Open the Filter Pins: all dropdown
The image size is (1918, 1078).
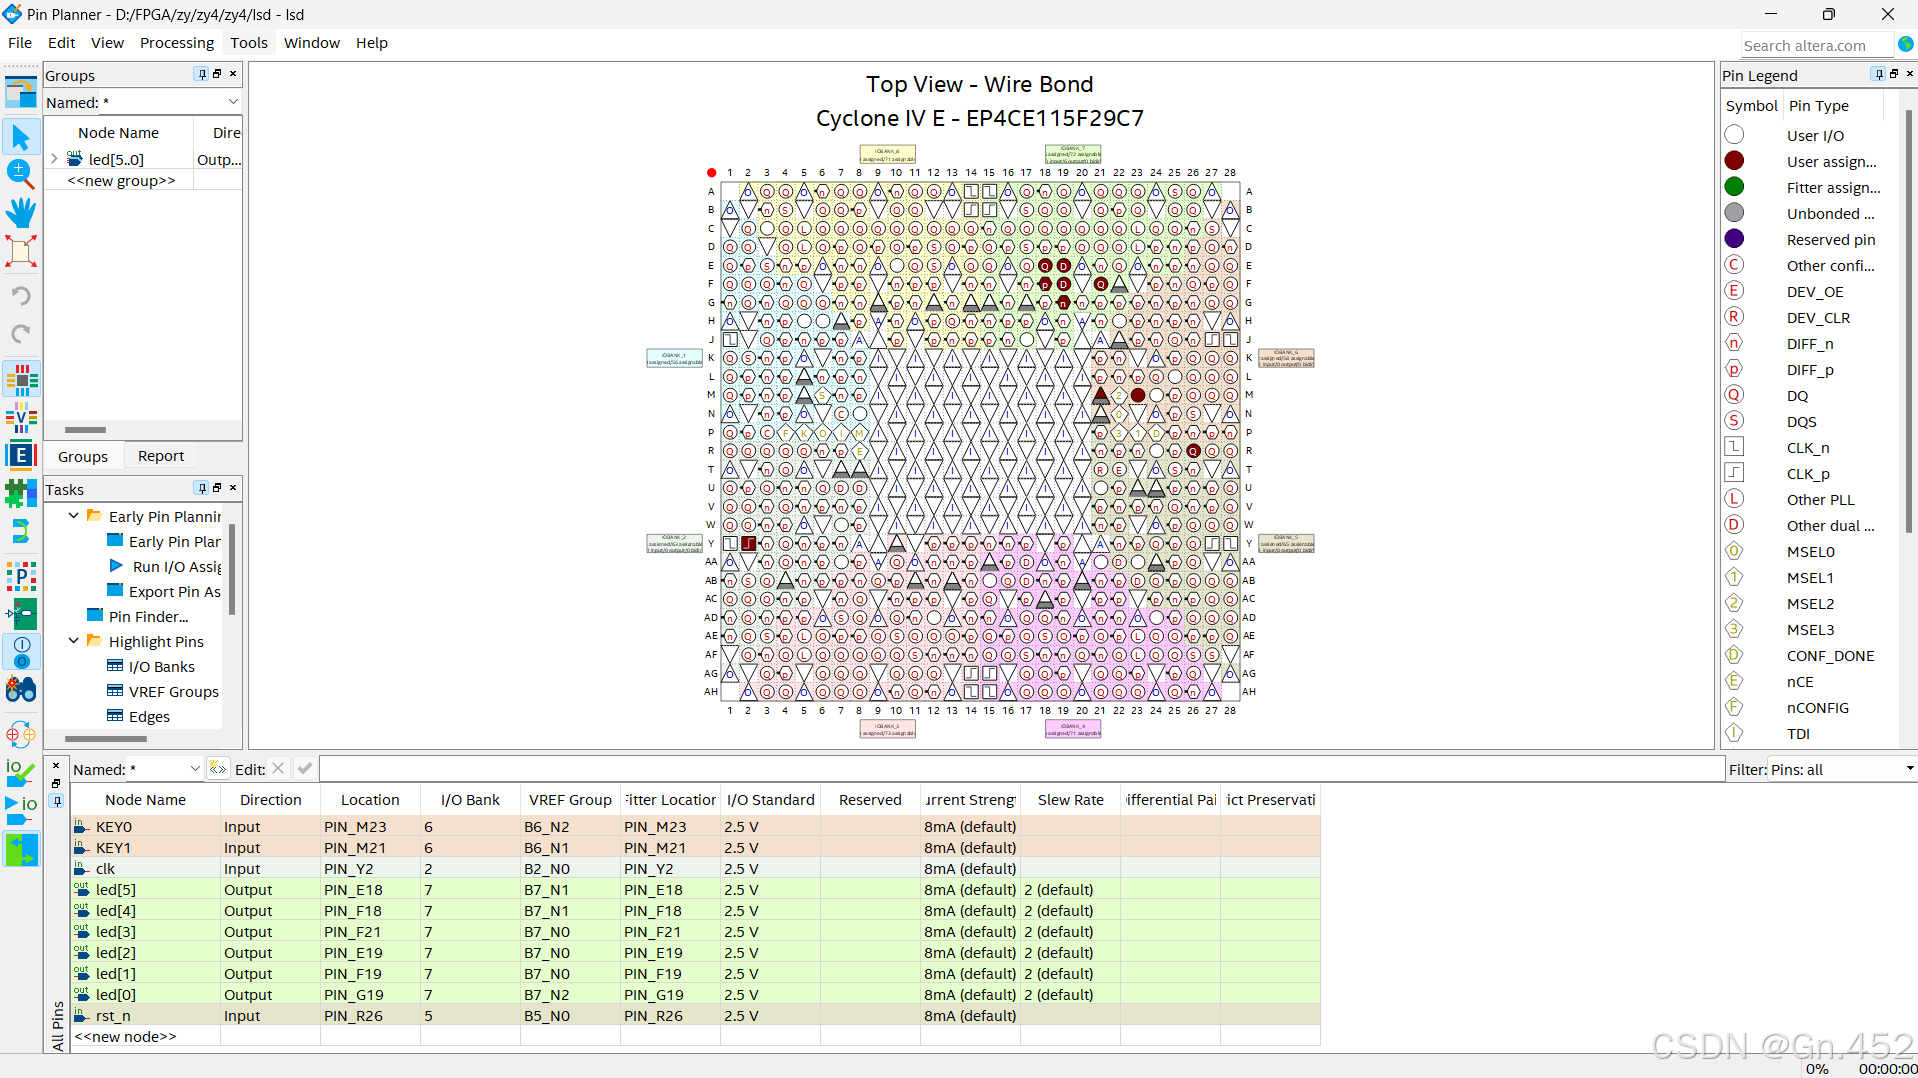[x=1909, y=769]
